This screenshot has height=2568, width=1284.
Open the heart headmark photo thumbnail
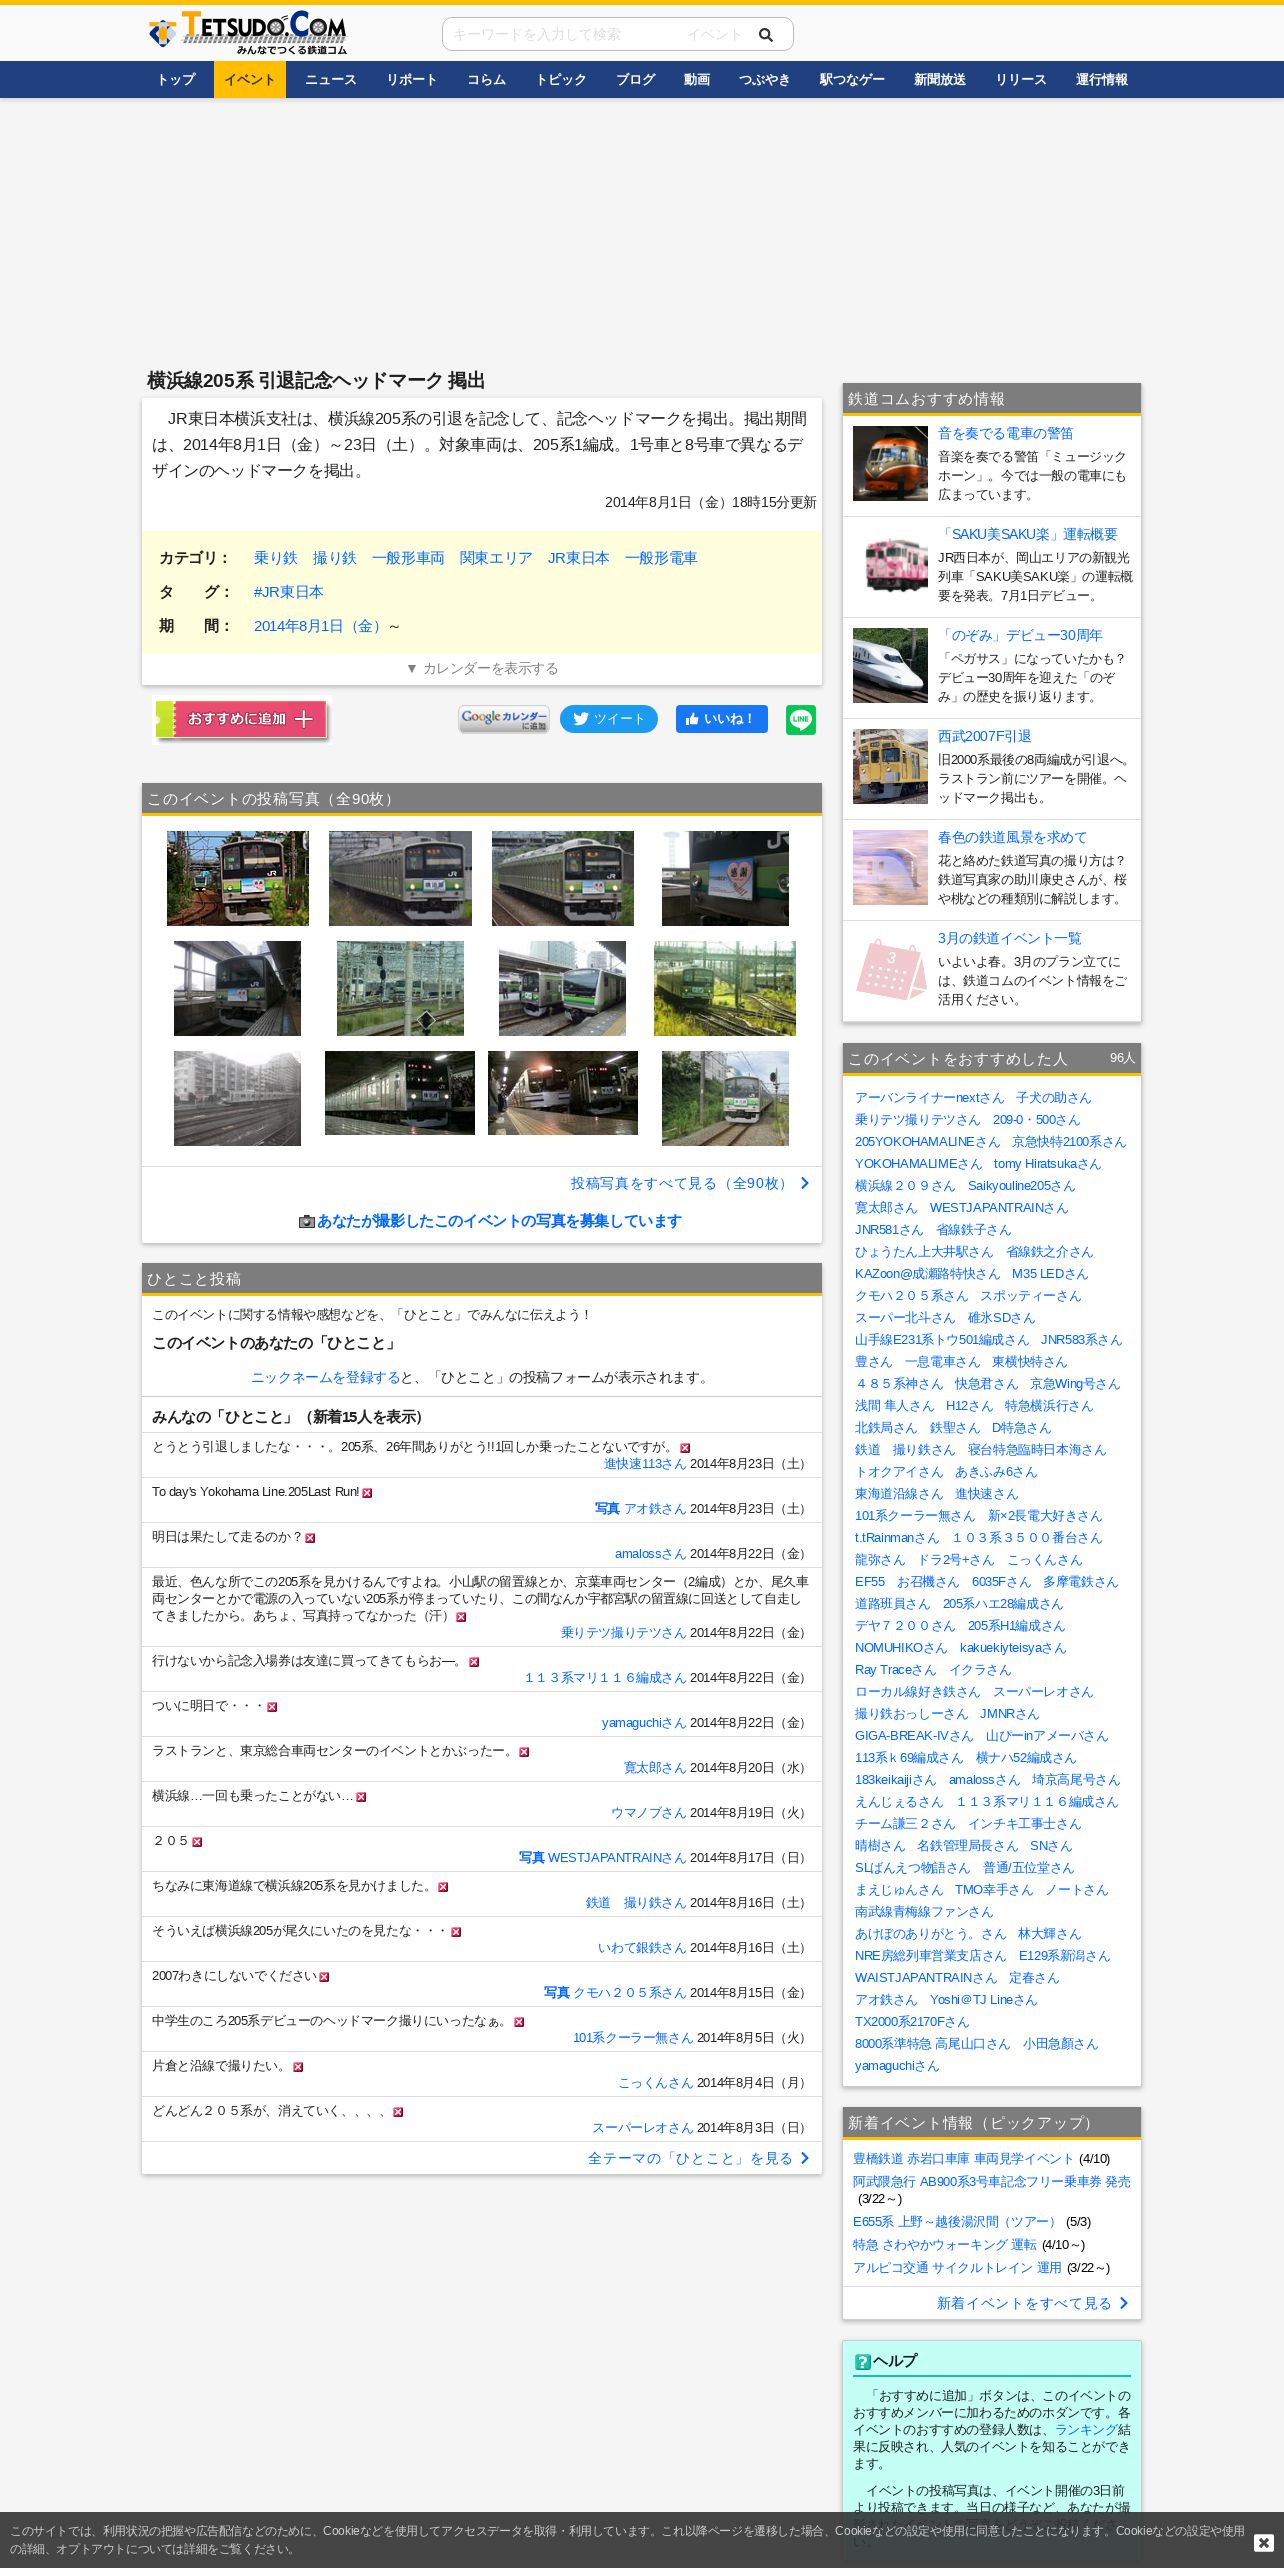coord(725,878)
